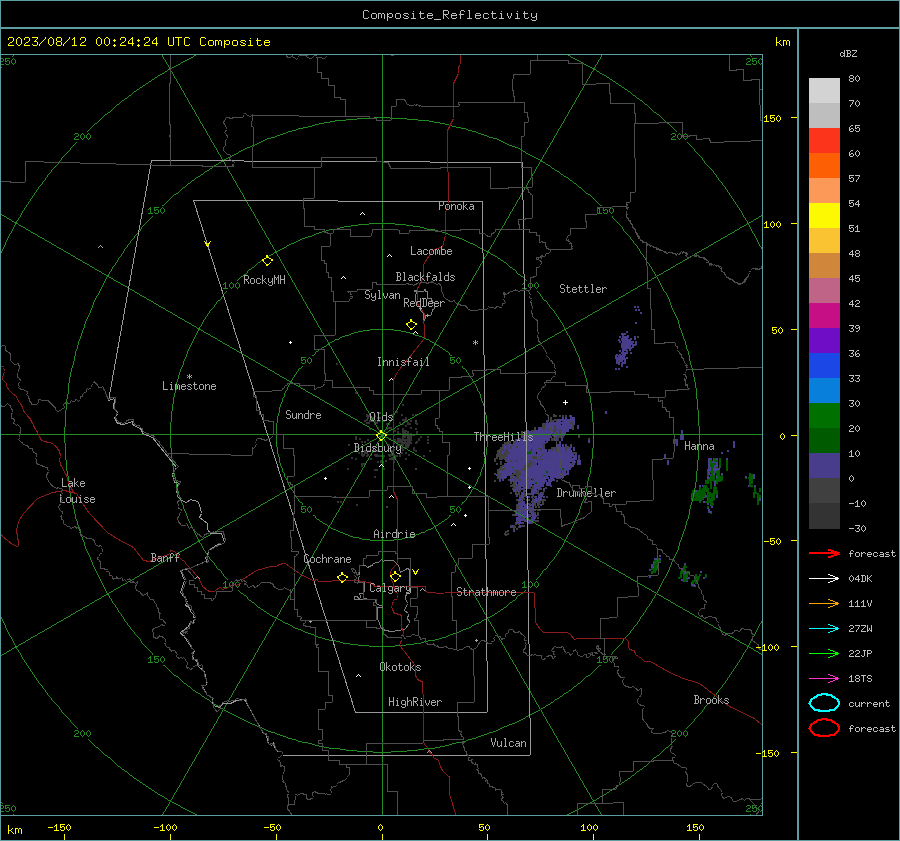Select the 33 dBZ blue color swatch

(824, 365)
